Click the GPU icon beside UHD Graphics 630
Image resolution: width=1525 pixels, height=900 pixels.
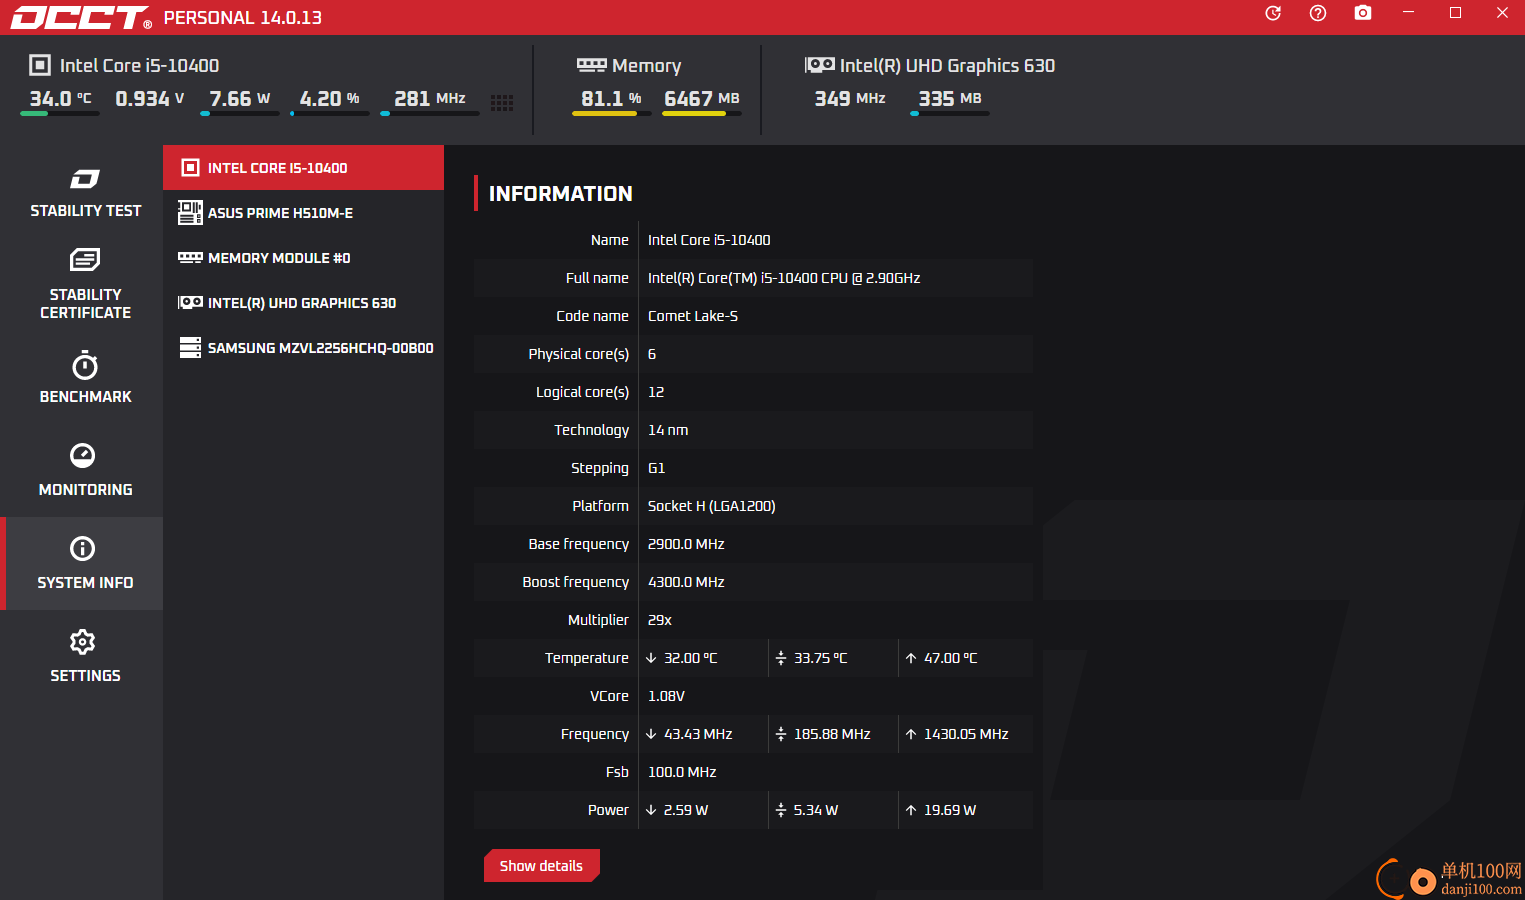(x=820, y=65)
